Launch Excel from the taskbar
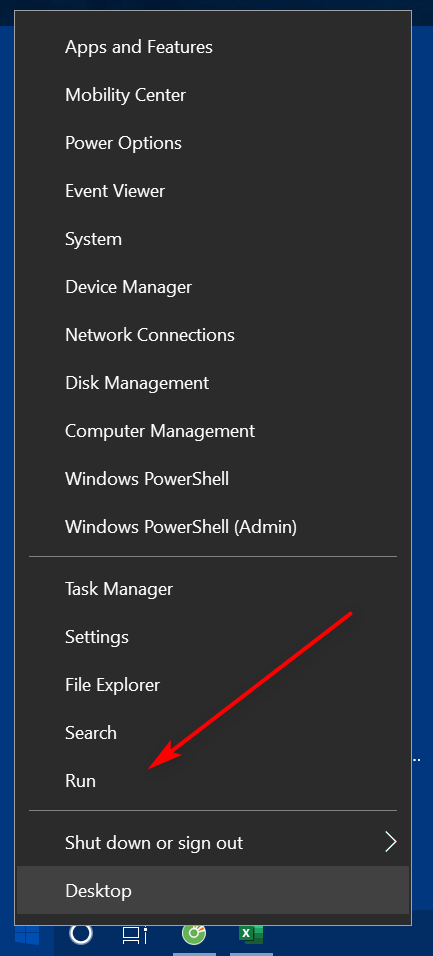Viewport: 433px width, 956px height. click(x=250, y=934)
